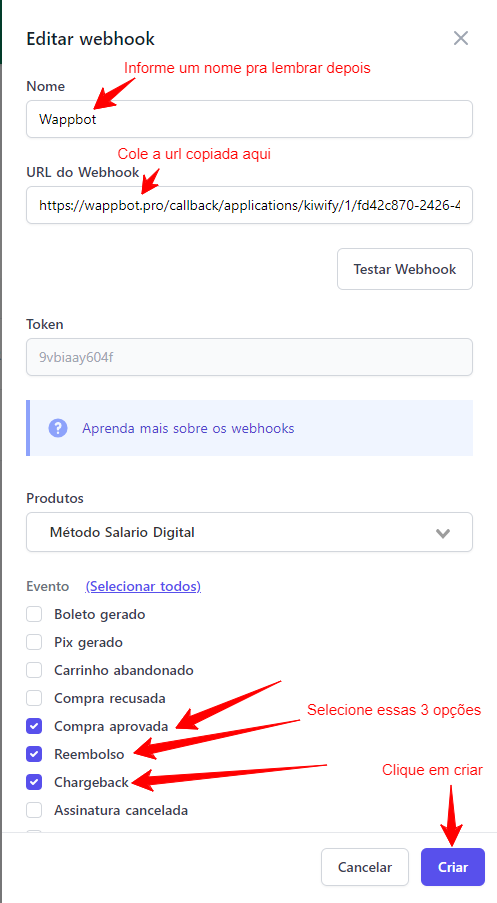Focus the Nome field containing Wappbot
The image size is (497, 903).
point(249,119)
